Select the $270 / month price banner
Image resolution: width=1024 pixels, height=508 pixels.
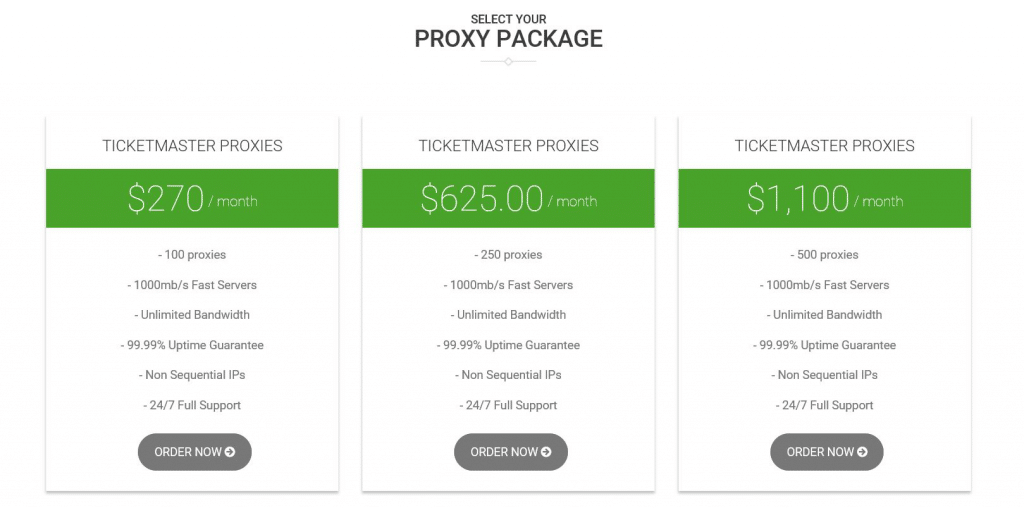click(x=192, y=198)
